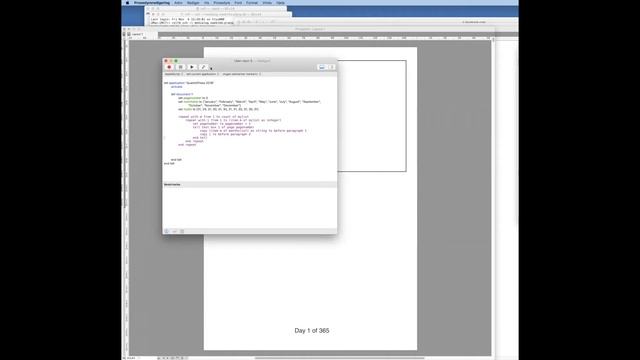Open the Apple menu
The image size is (640, 360).
click(x=127, y=2)
